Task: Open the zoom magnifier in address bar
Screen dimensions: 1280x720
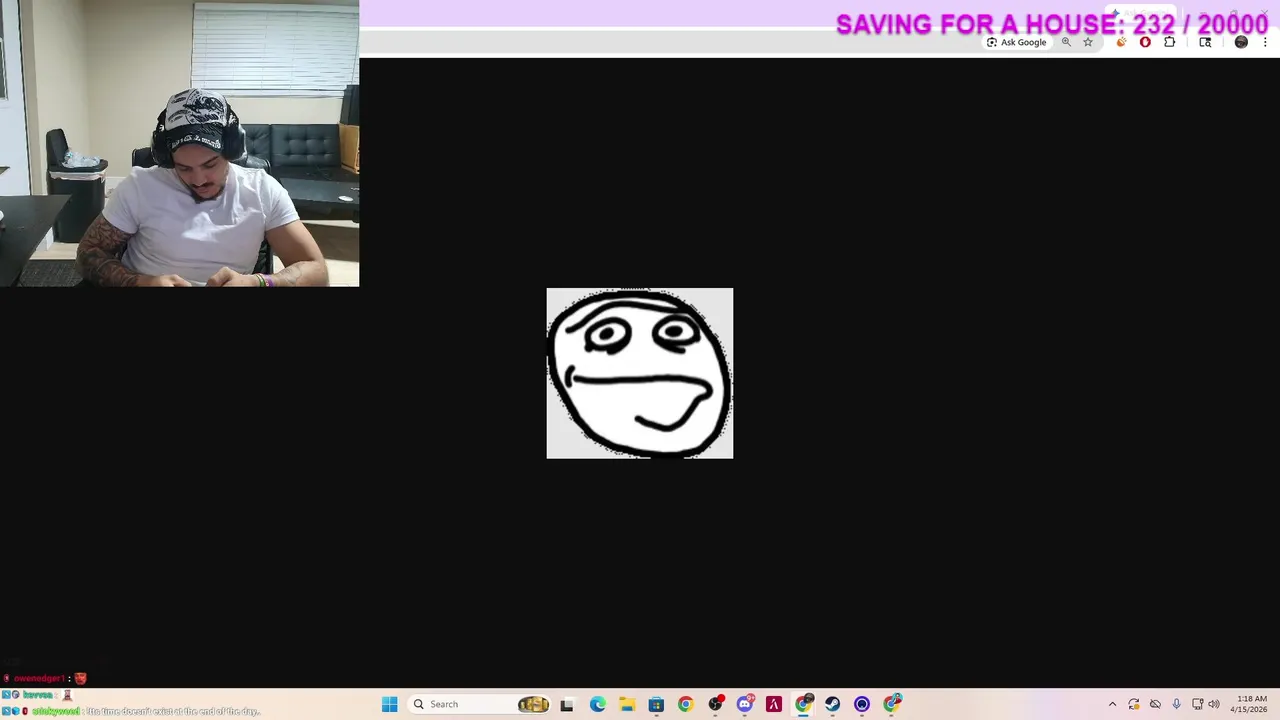Action: pyautogui.click(x=1066, y=42)
